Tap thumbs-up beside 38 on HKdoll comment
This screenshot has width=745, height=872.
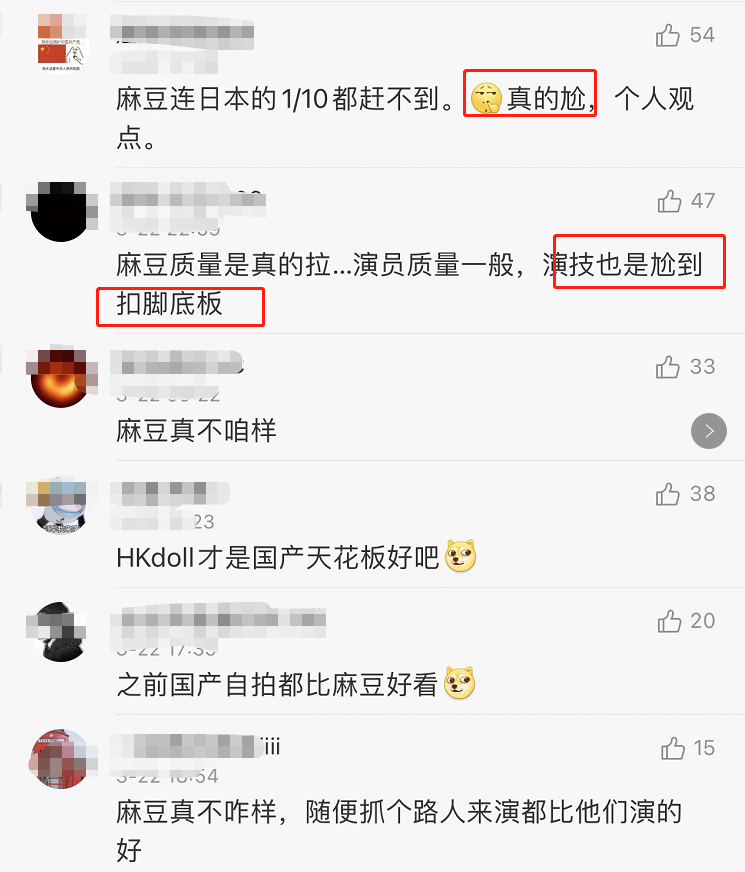(668, 494)
